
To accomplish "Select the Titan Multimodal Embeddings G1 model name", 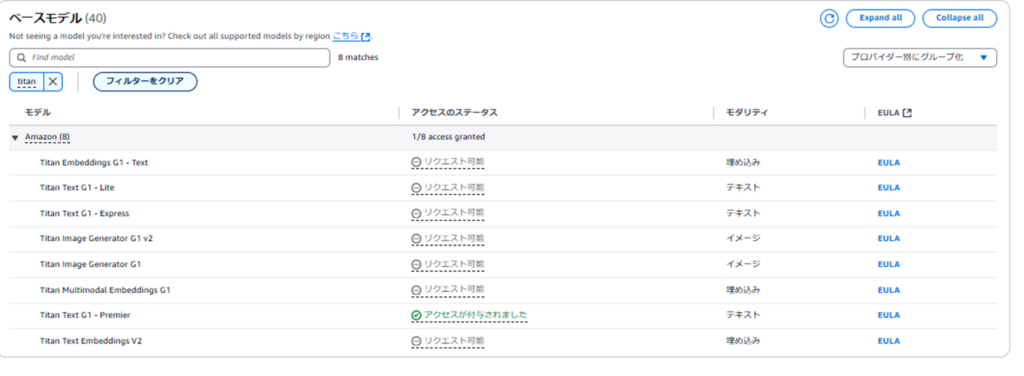I will pyautogui.click(x=104, y=290).
